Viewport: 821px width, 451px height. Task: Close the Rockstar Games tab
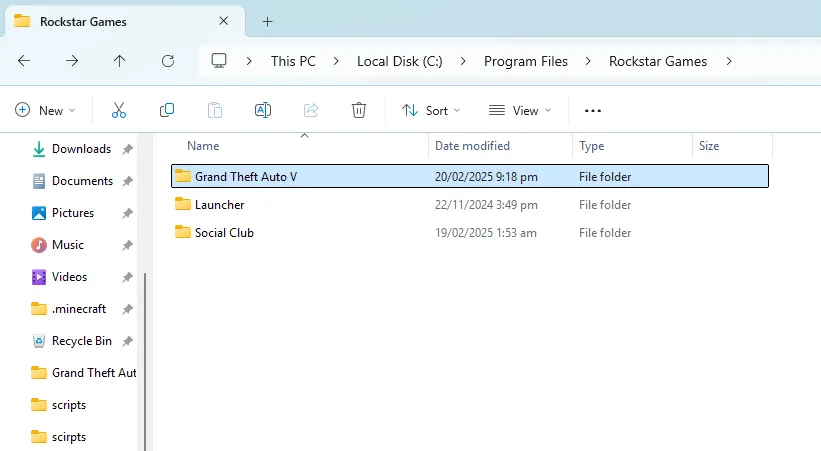coord(224,21)
